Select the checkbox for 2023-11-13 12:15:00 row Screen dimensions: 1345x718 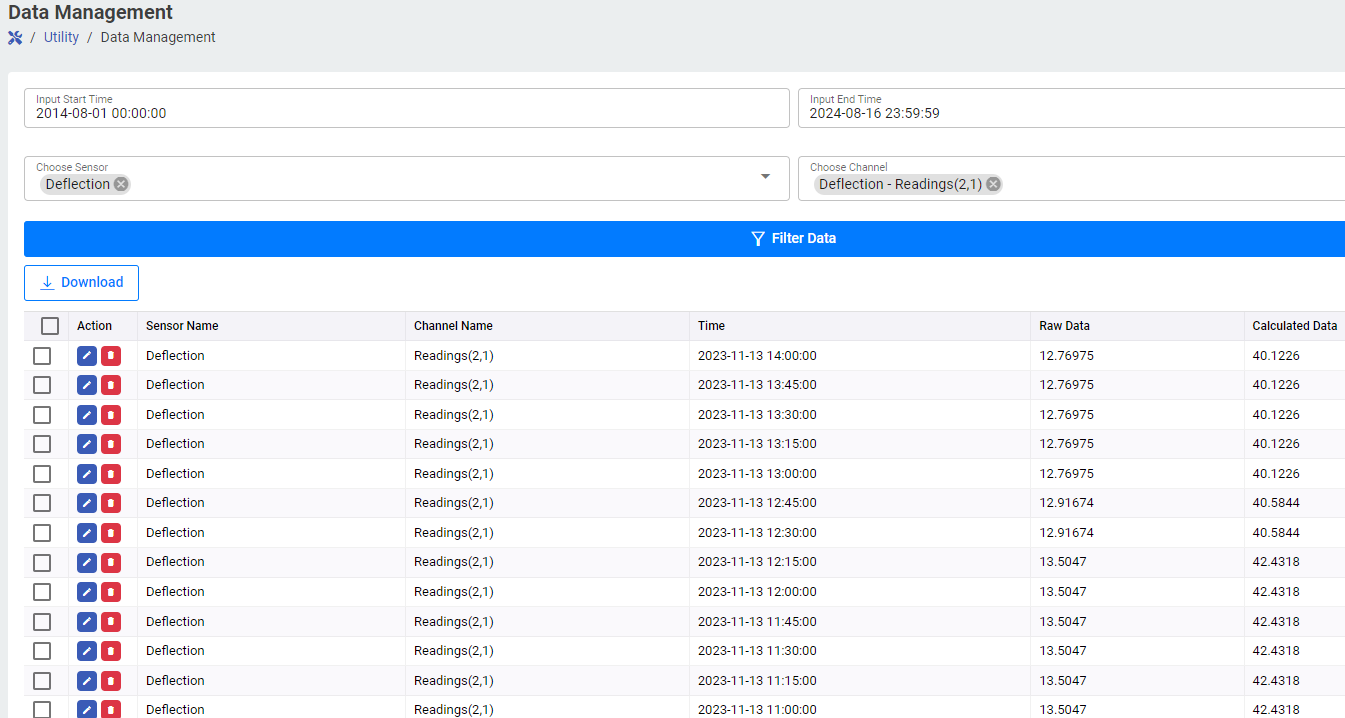(x=42, y=562)
